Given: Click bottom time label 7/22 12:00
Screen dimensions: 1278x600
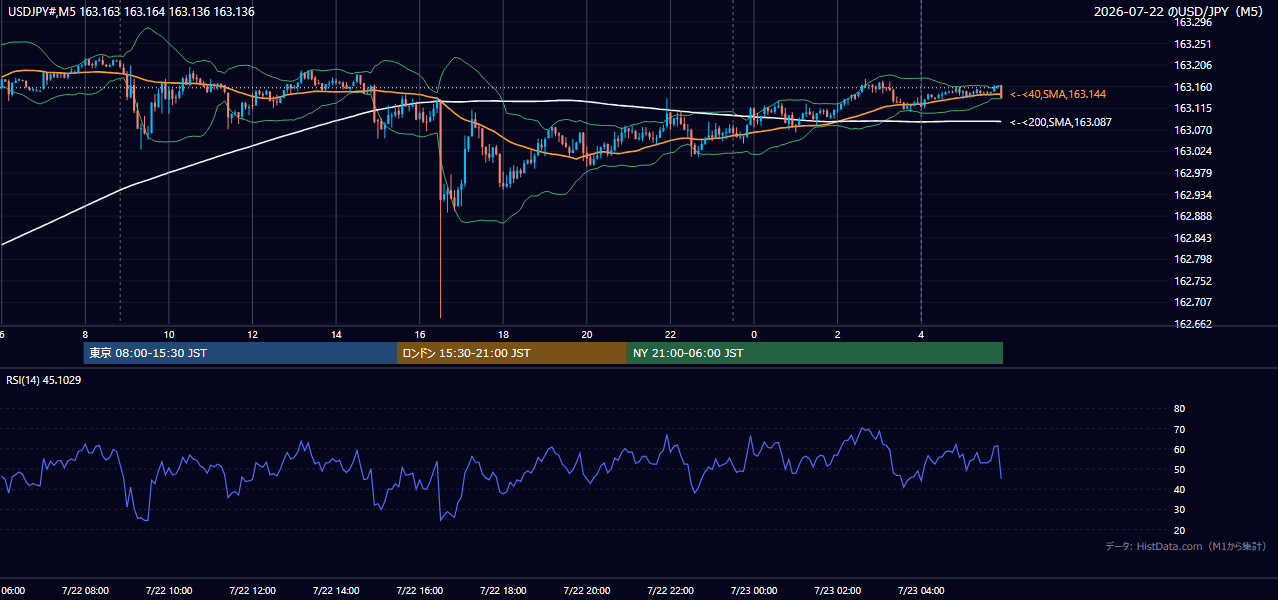Looking at the screenshot, I should pyautogui.click(x=252, y=591).
